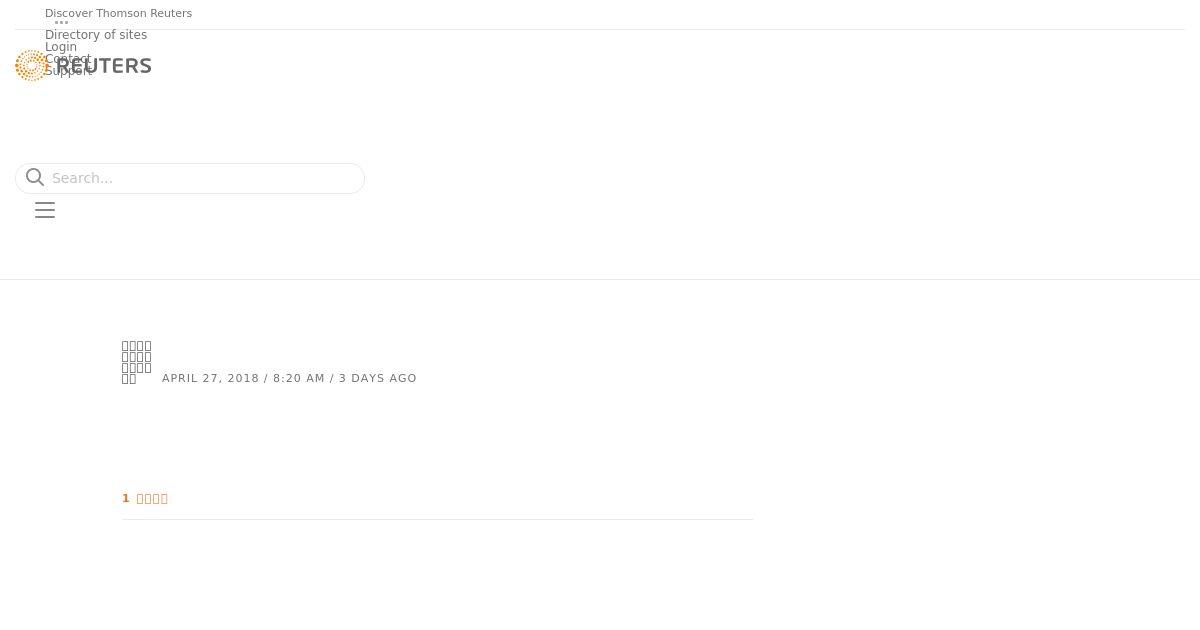This screenshot has height=630, width=1200.
Task: Open Directory of sites link
Action: [x=96, y=35]
